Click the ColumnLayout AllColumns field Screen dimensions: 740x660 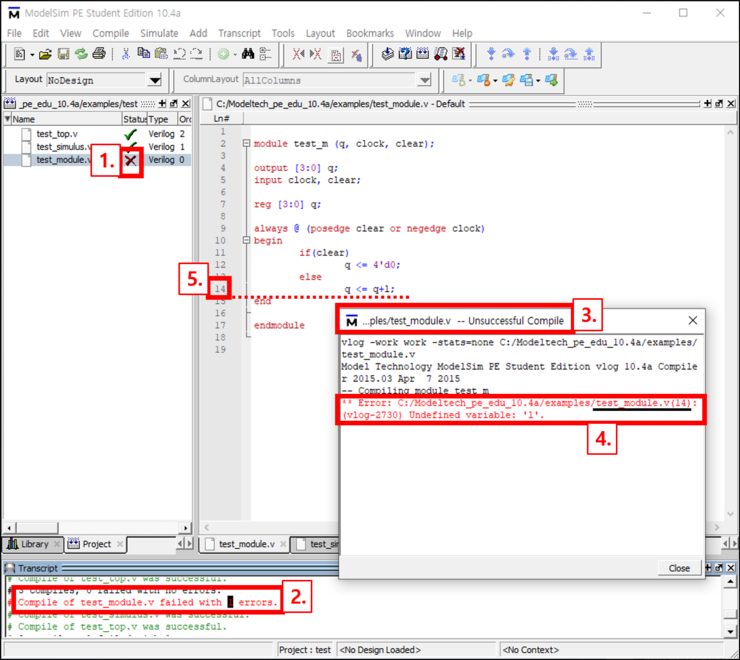(x=330, y=81)
